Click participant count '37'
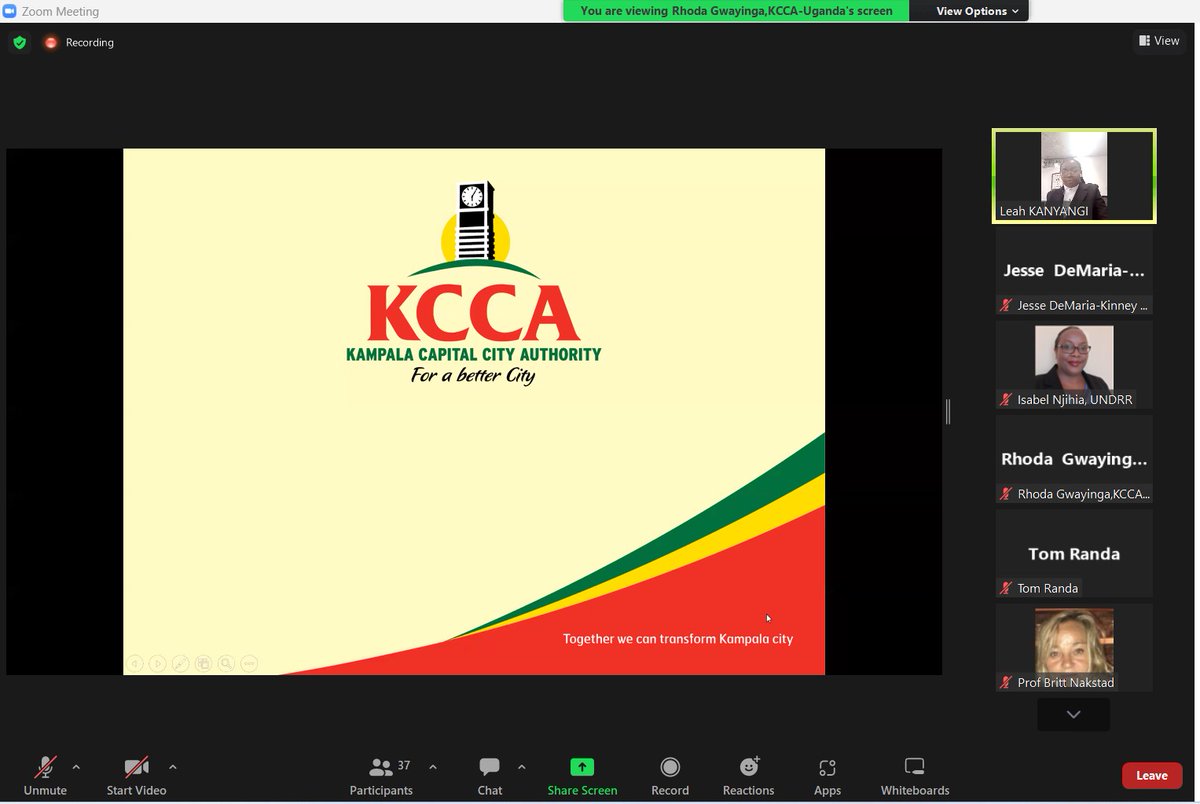The height and width of the screenshot is (804, 1200). 404,766
